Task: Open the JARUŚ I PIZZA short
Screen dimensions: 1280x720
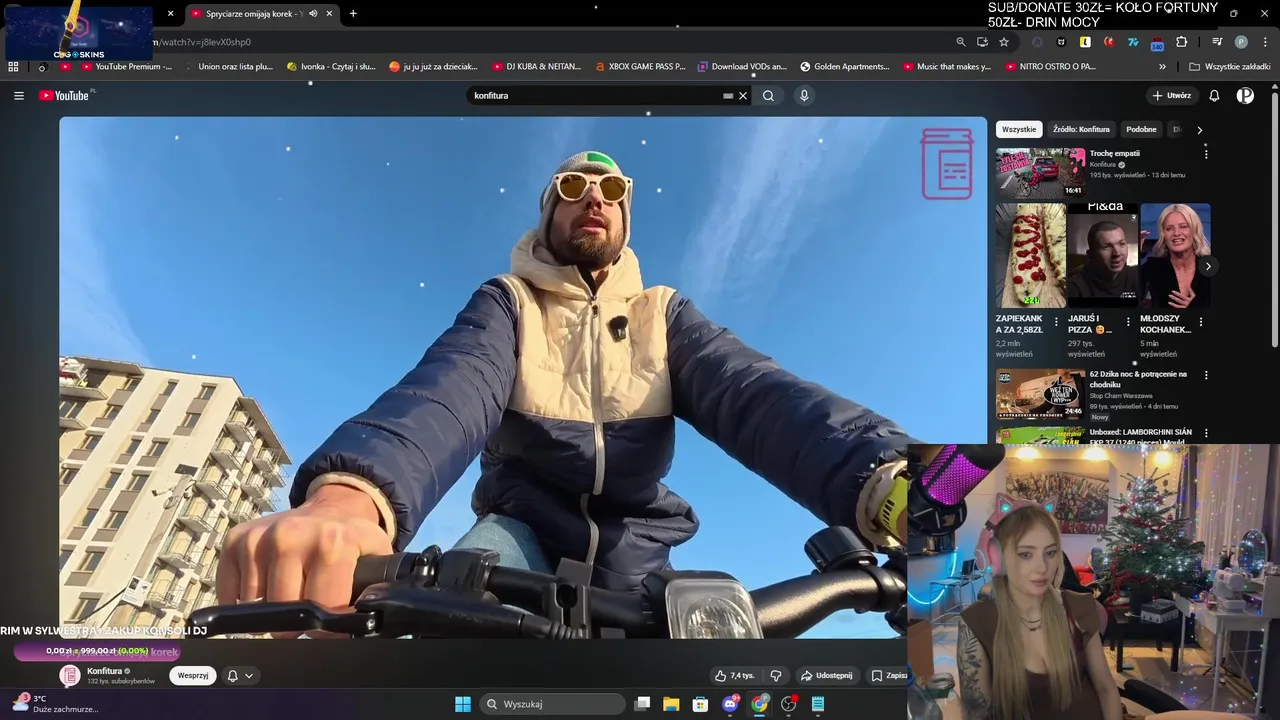Action: click(x=1102, y=256)
